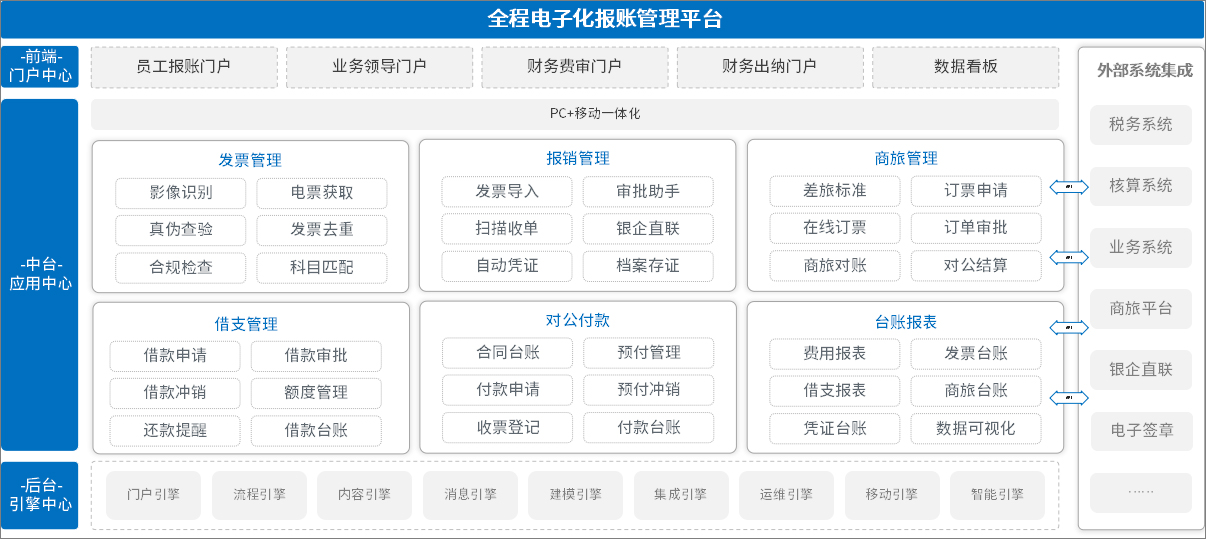
Task: Choose 商旅对账
Action: pos(835,266)
